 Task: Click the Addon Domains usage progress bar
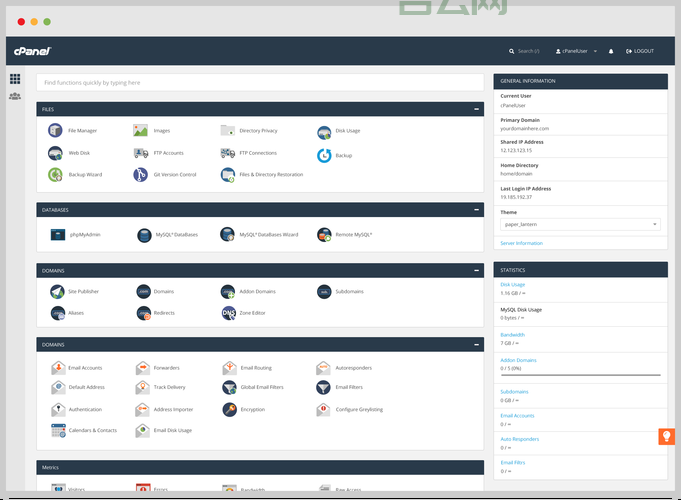point(581,375)
